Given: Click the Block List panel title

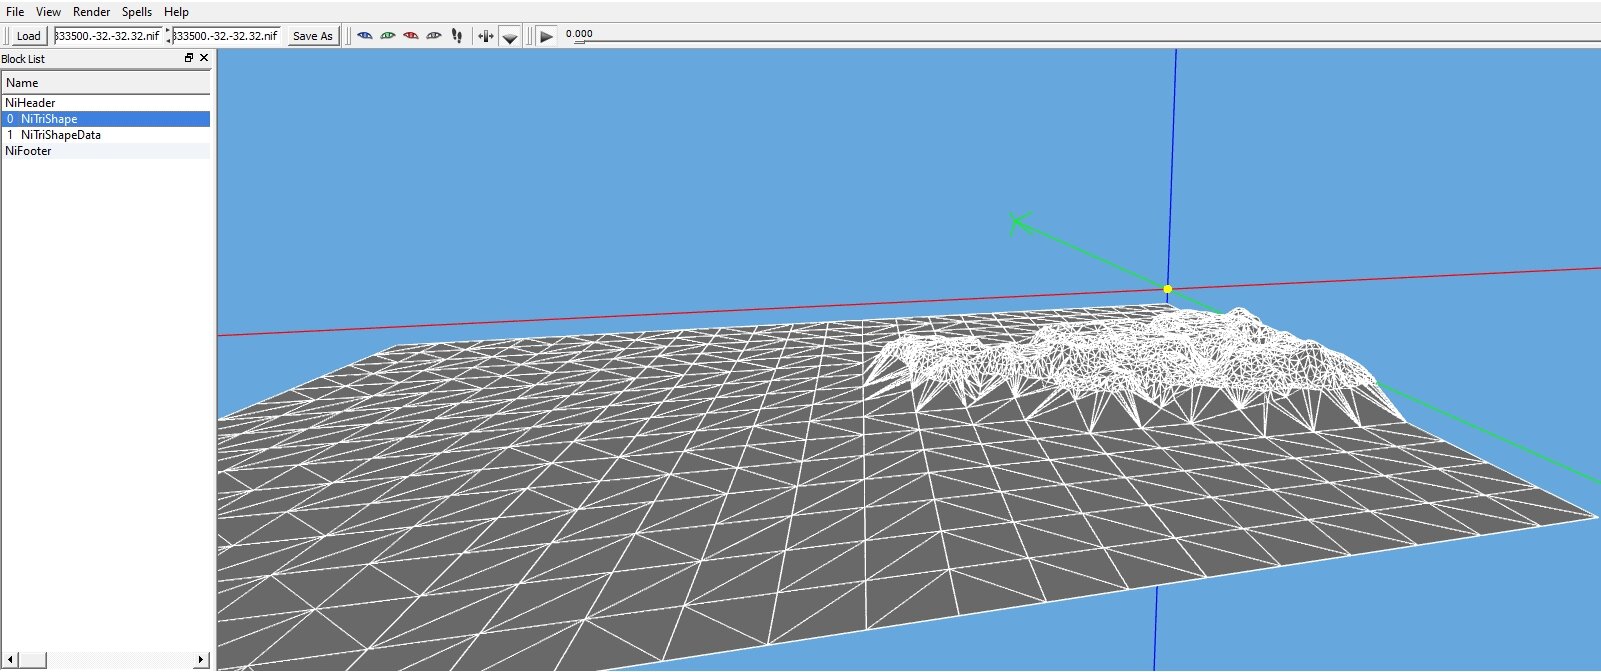Looking at the screenshot, I should point(23,59).
